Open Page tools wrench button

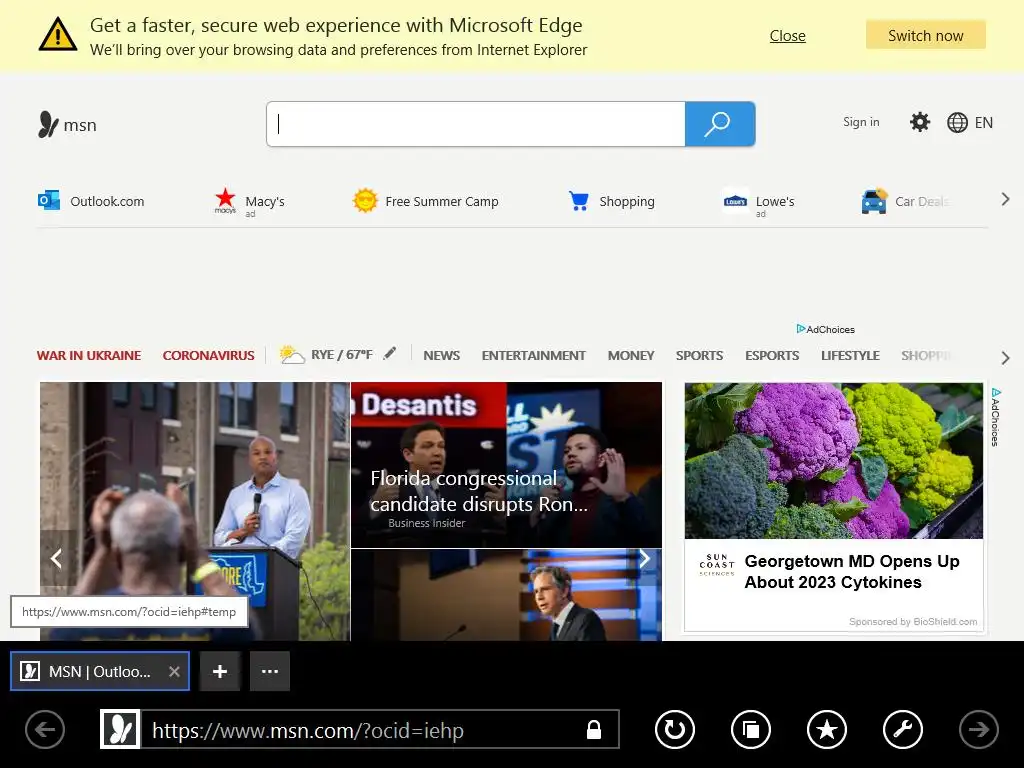(903, 729)
